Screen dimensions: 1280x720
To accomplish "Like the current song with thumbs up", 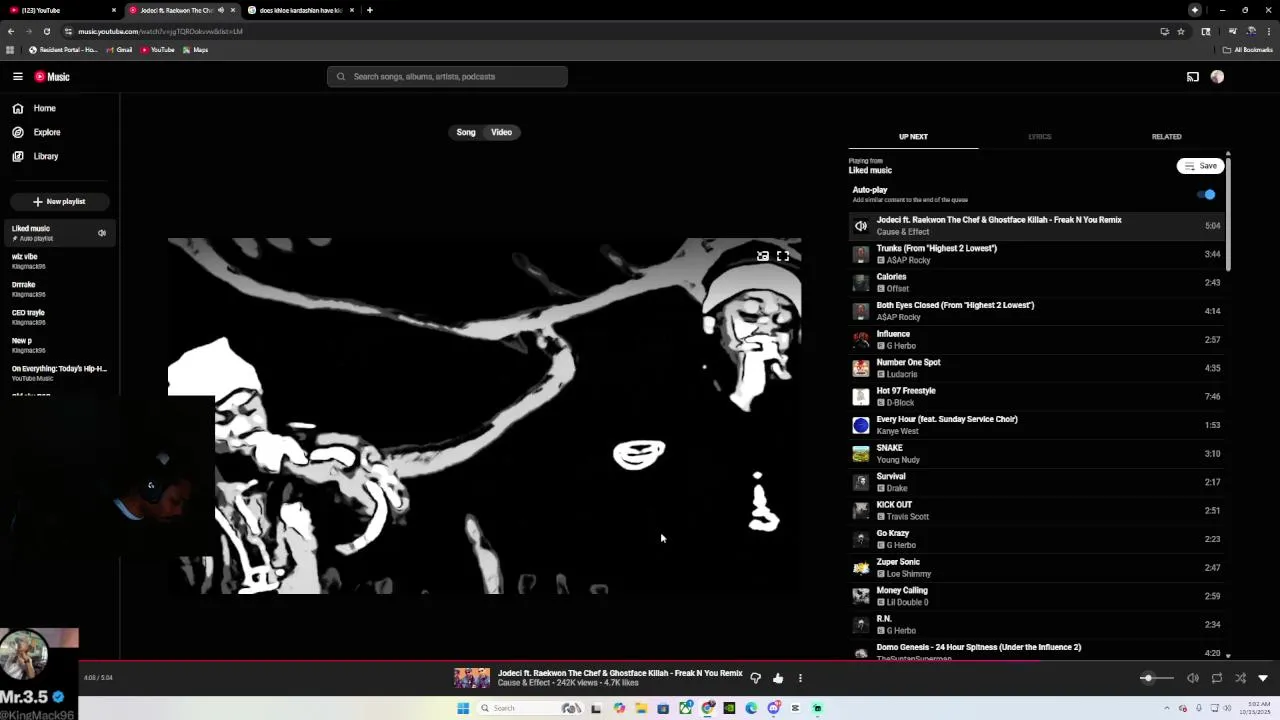I will 778,678.
